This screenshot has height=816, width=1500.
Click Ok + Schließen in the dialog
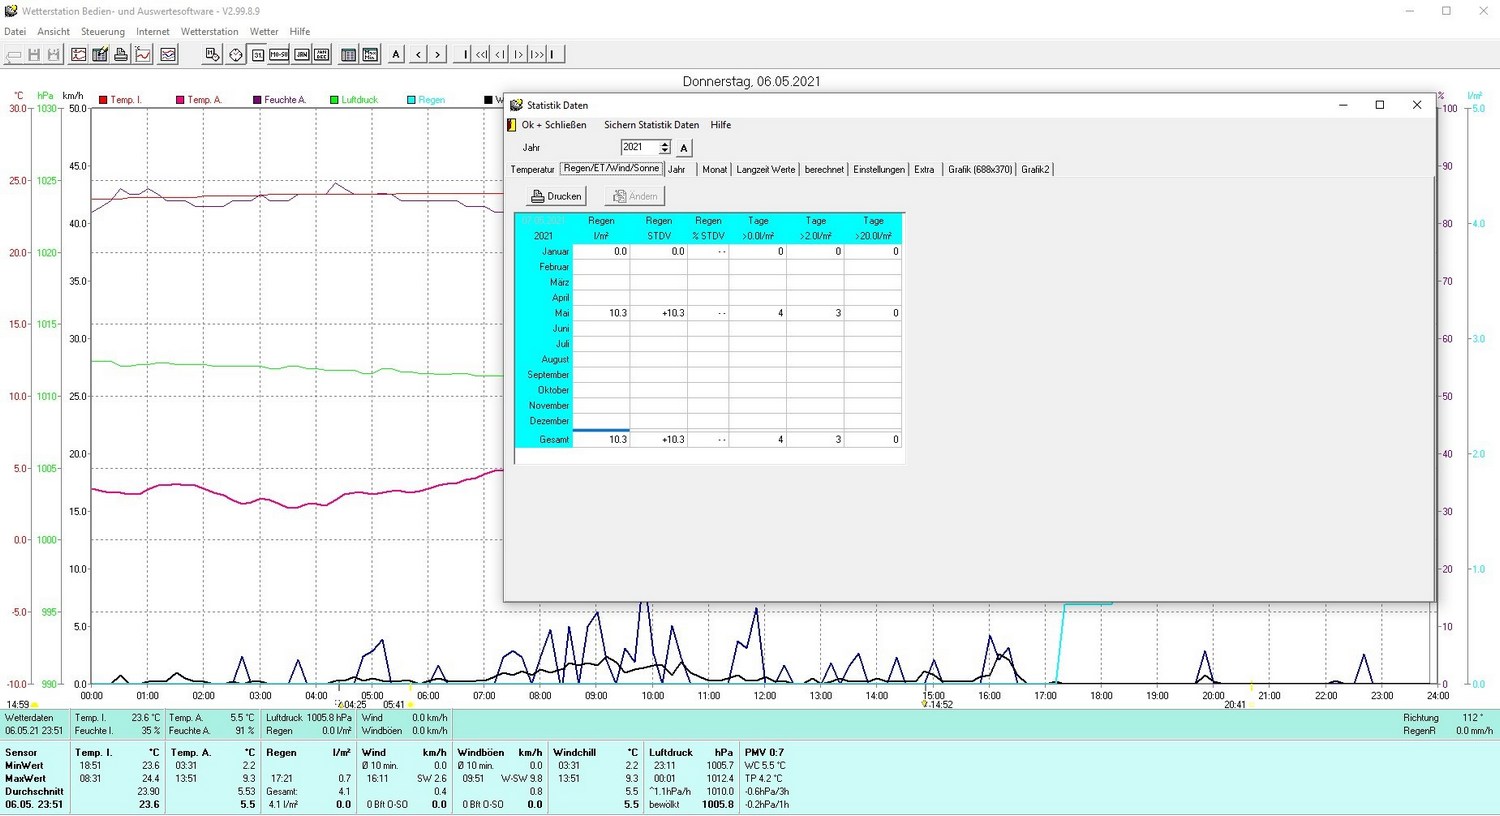(553, 125)
